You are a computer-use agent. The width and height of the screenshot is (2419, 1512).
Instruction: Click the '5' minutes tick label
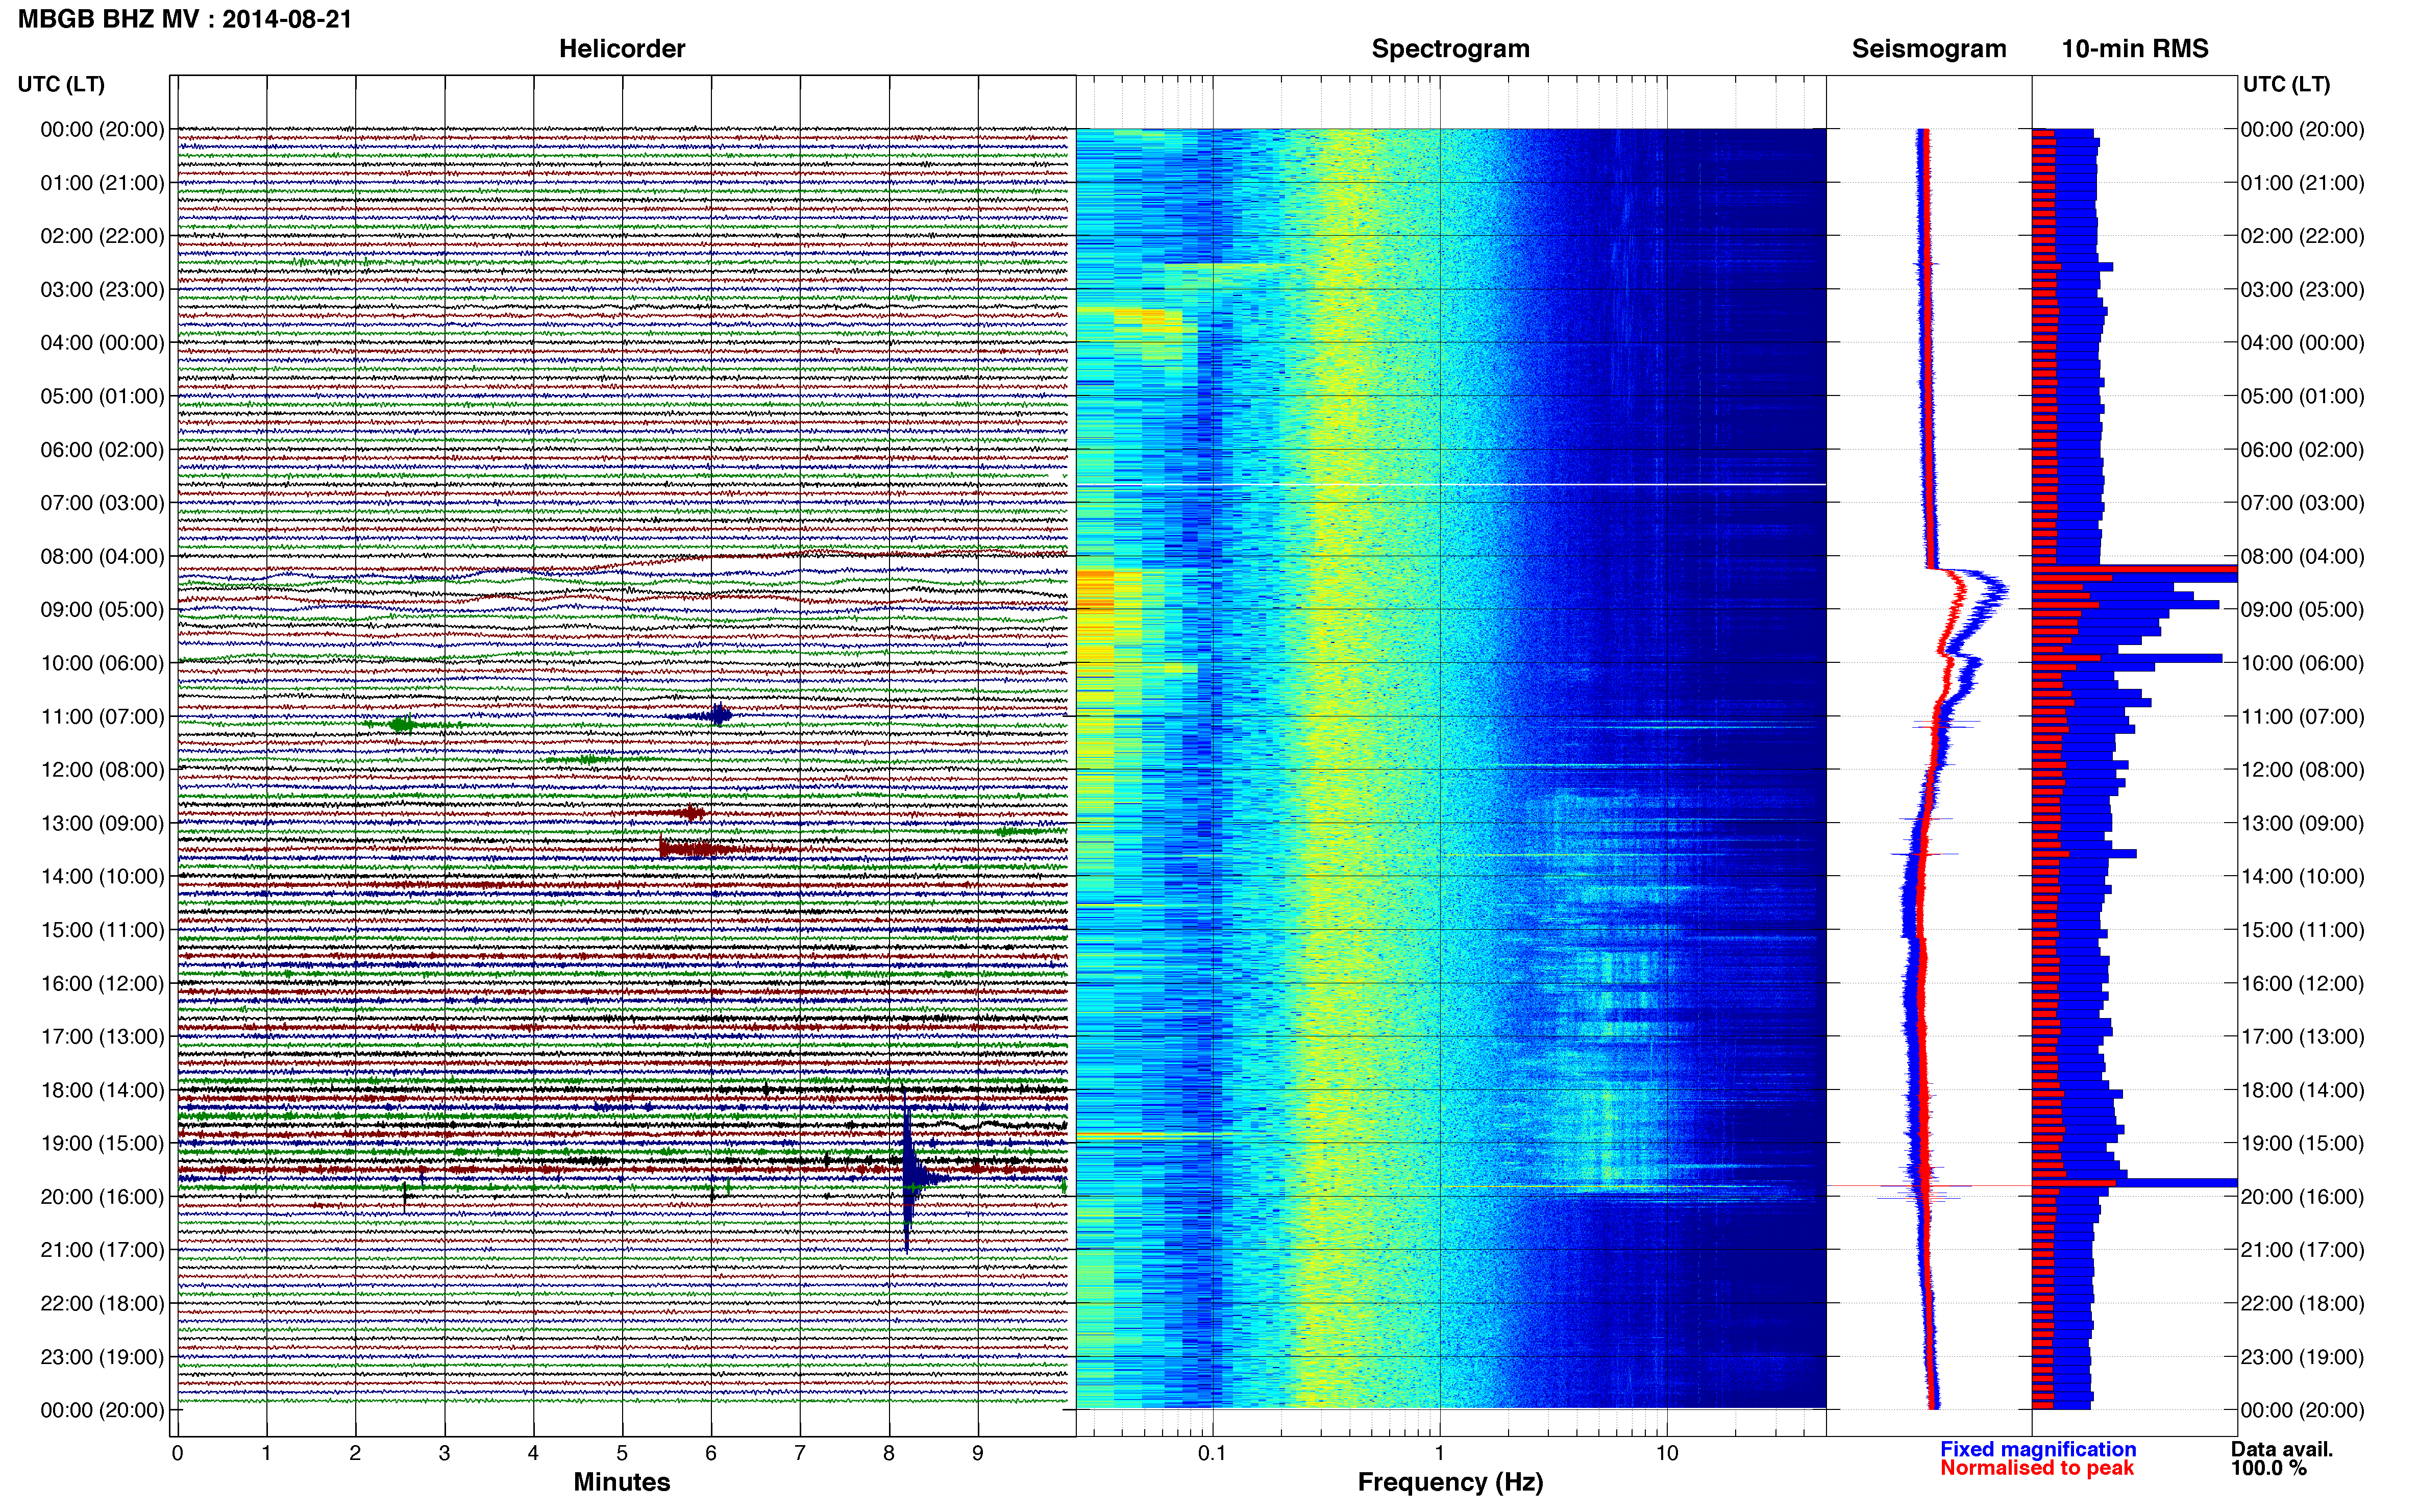click(x=622, y=1453)
